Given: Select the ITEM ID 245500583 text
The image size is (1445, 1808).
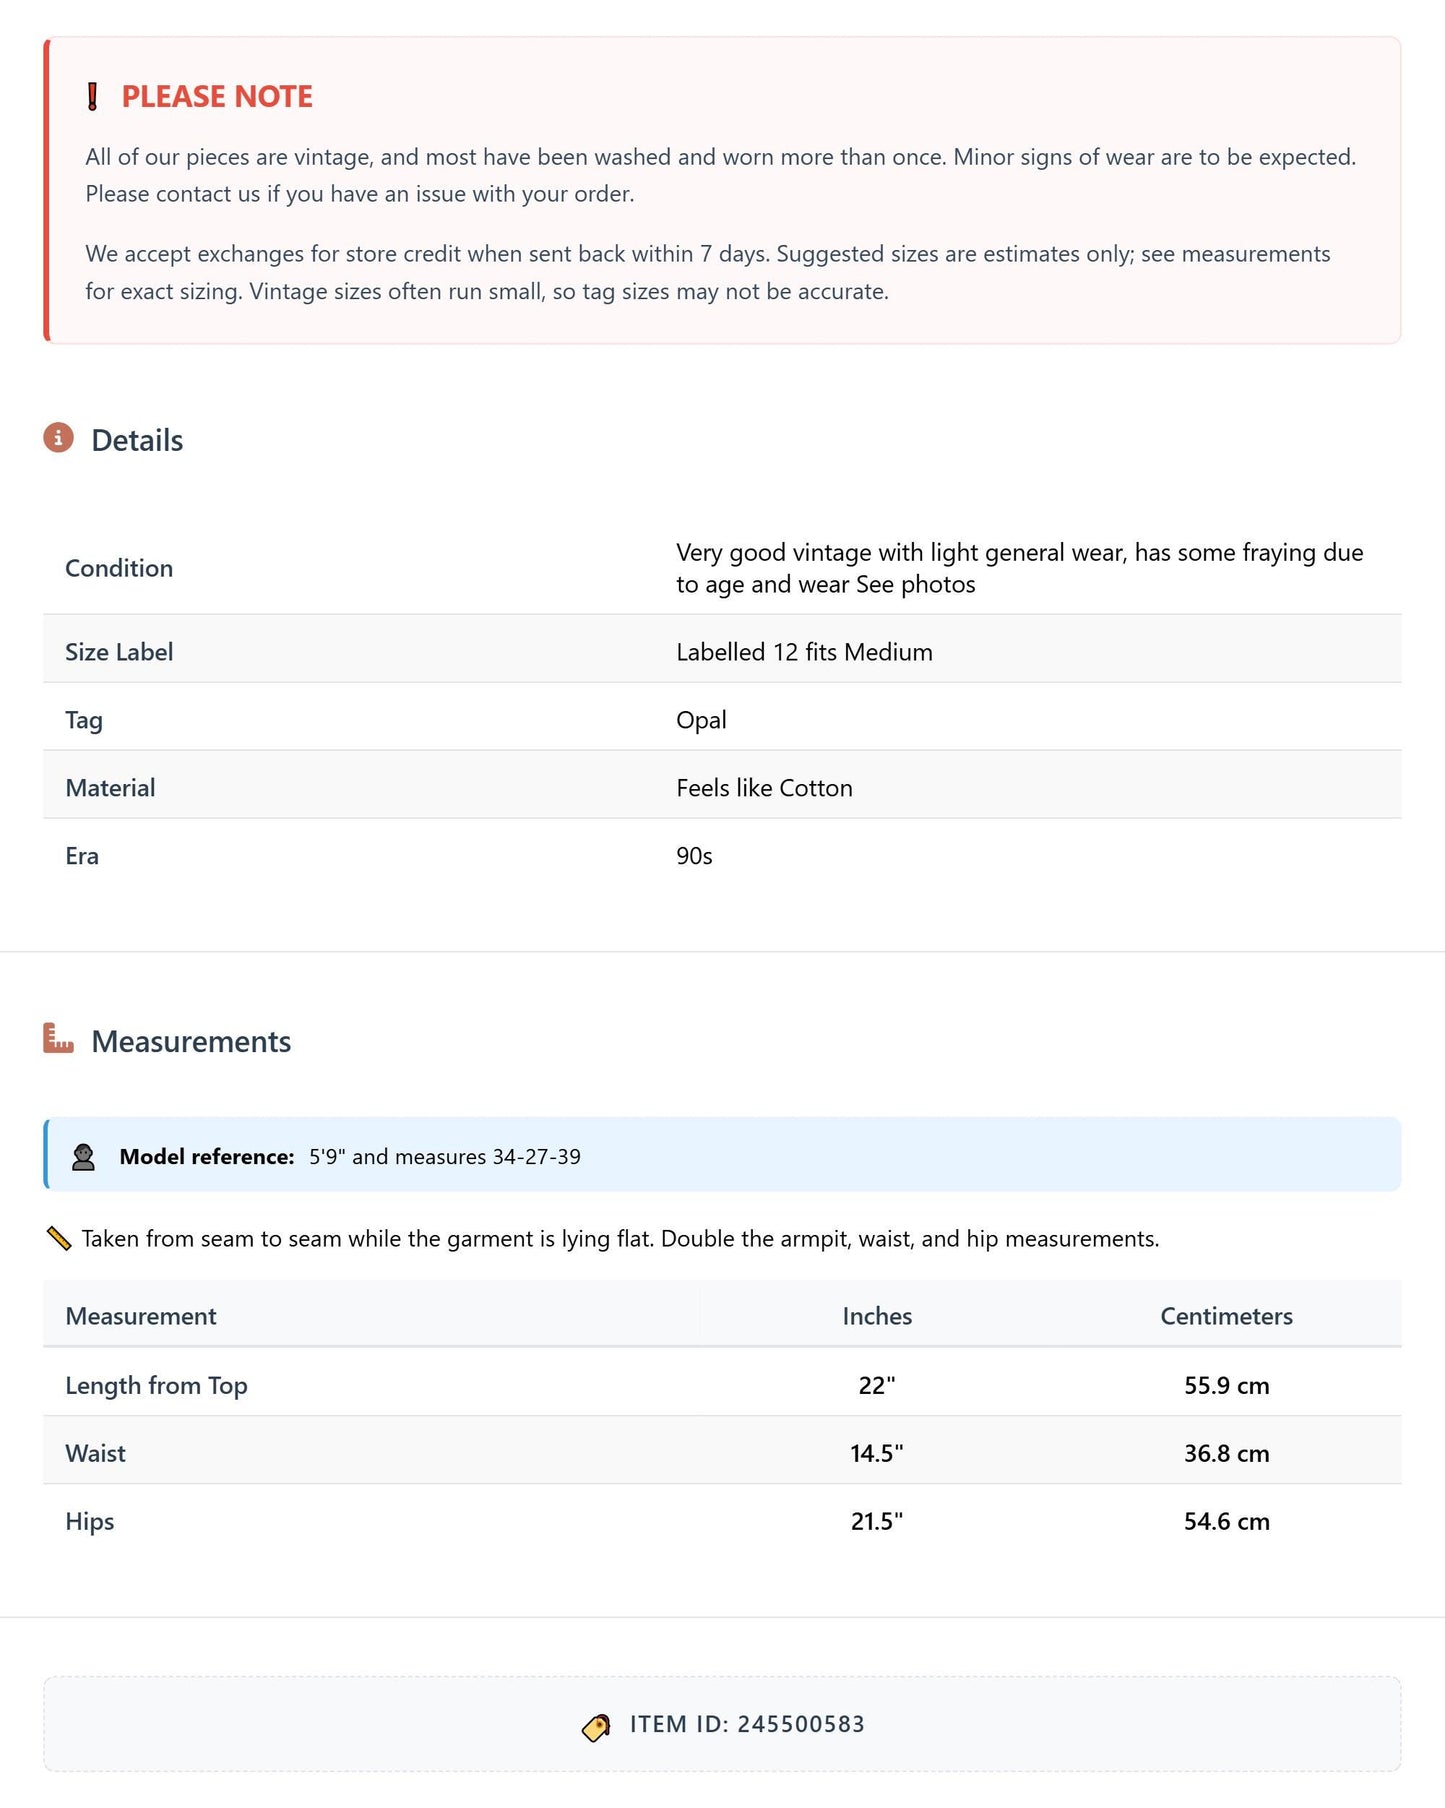Looking at the screenshot, I should pyautogui.click(x=747, y=1725).
